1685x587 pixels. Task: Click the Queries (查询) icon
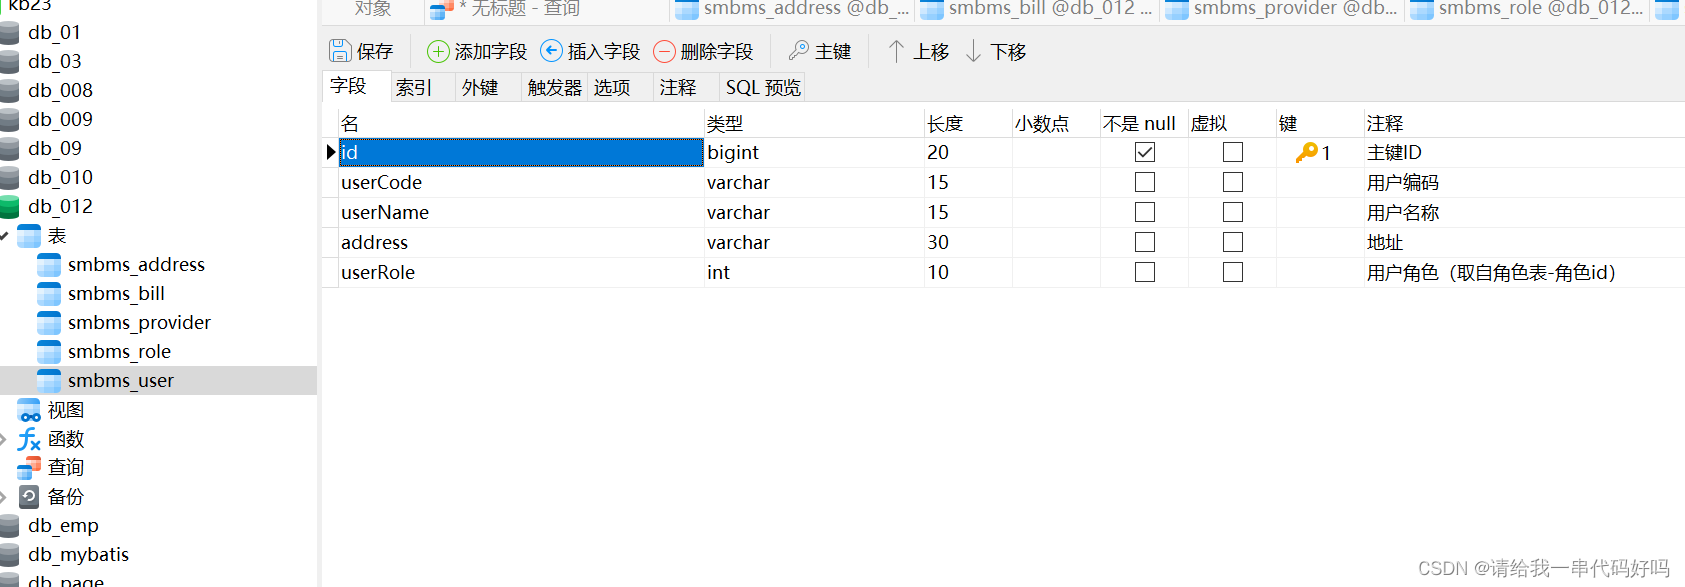pos(29,467)
